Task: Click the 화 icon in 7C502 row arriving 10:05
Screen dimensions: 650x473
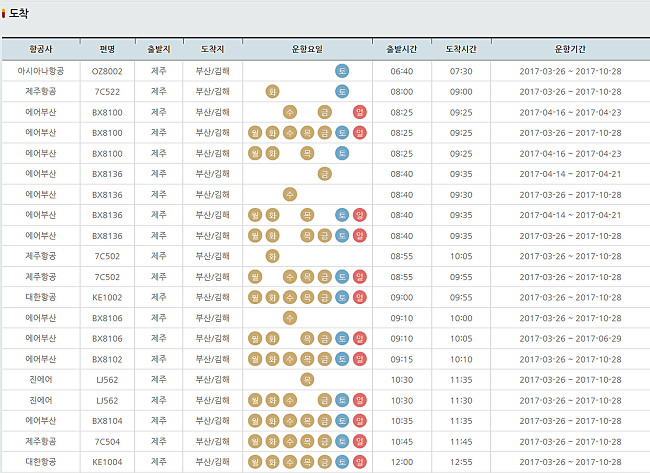Action: coord(272,256)
